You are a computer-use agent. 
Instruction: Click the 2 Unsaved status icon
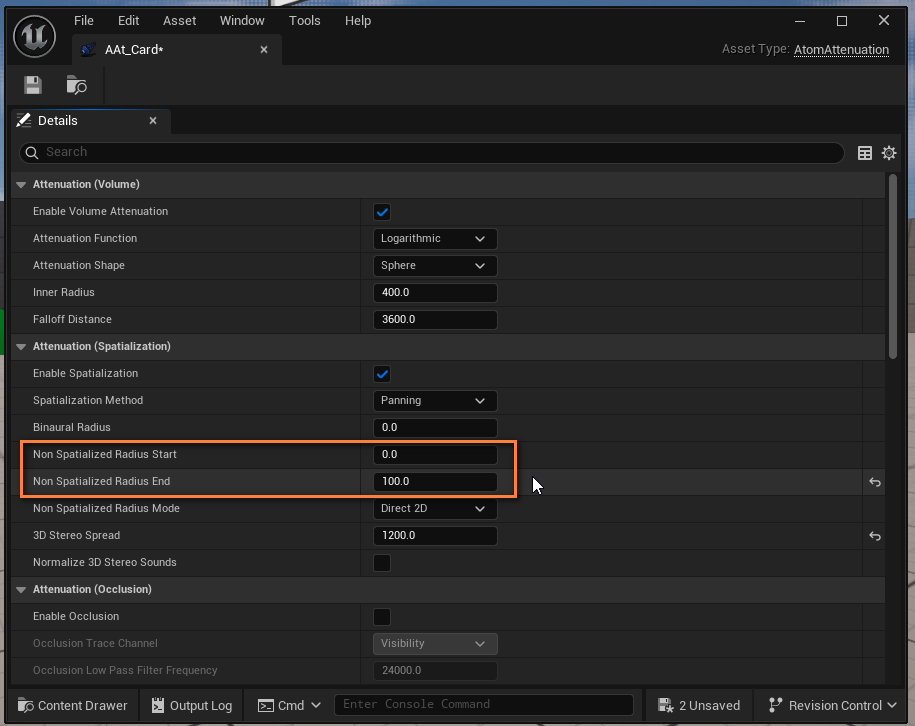pos(665,705)
